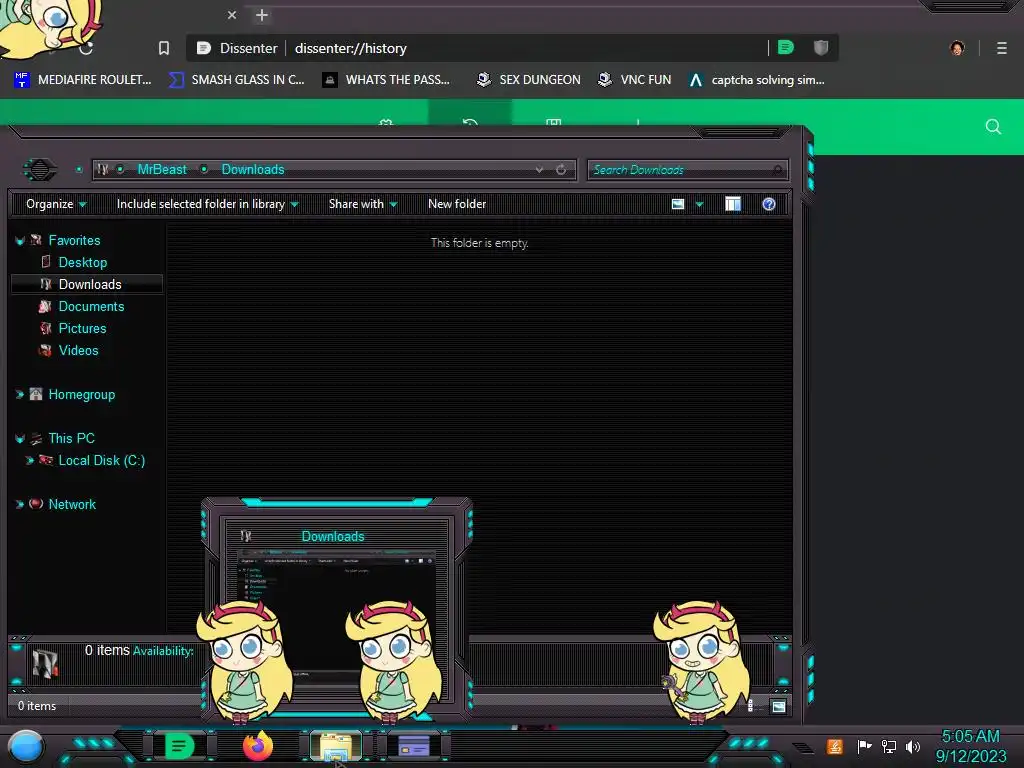
Task: Open the browser profile avatar
Action: coord(957,48)
